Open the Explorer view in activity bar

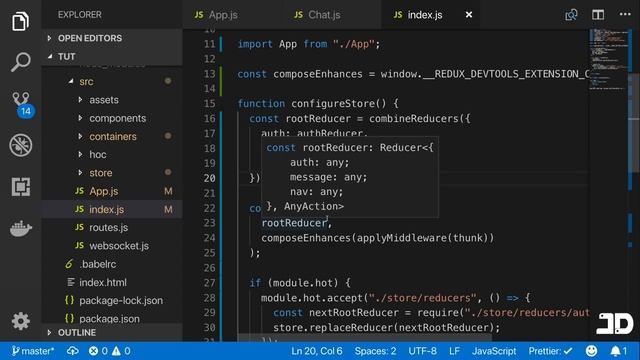(20, 21)
